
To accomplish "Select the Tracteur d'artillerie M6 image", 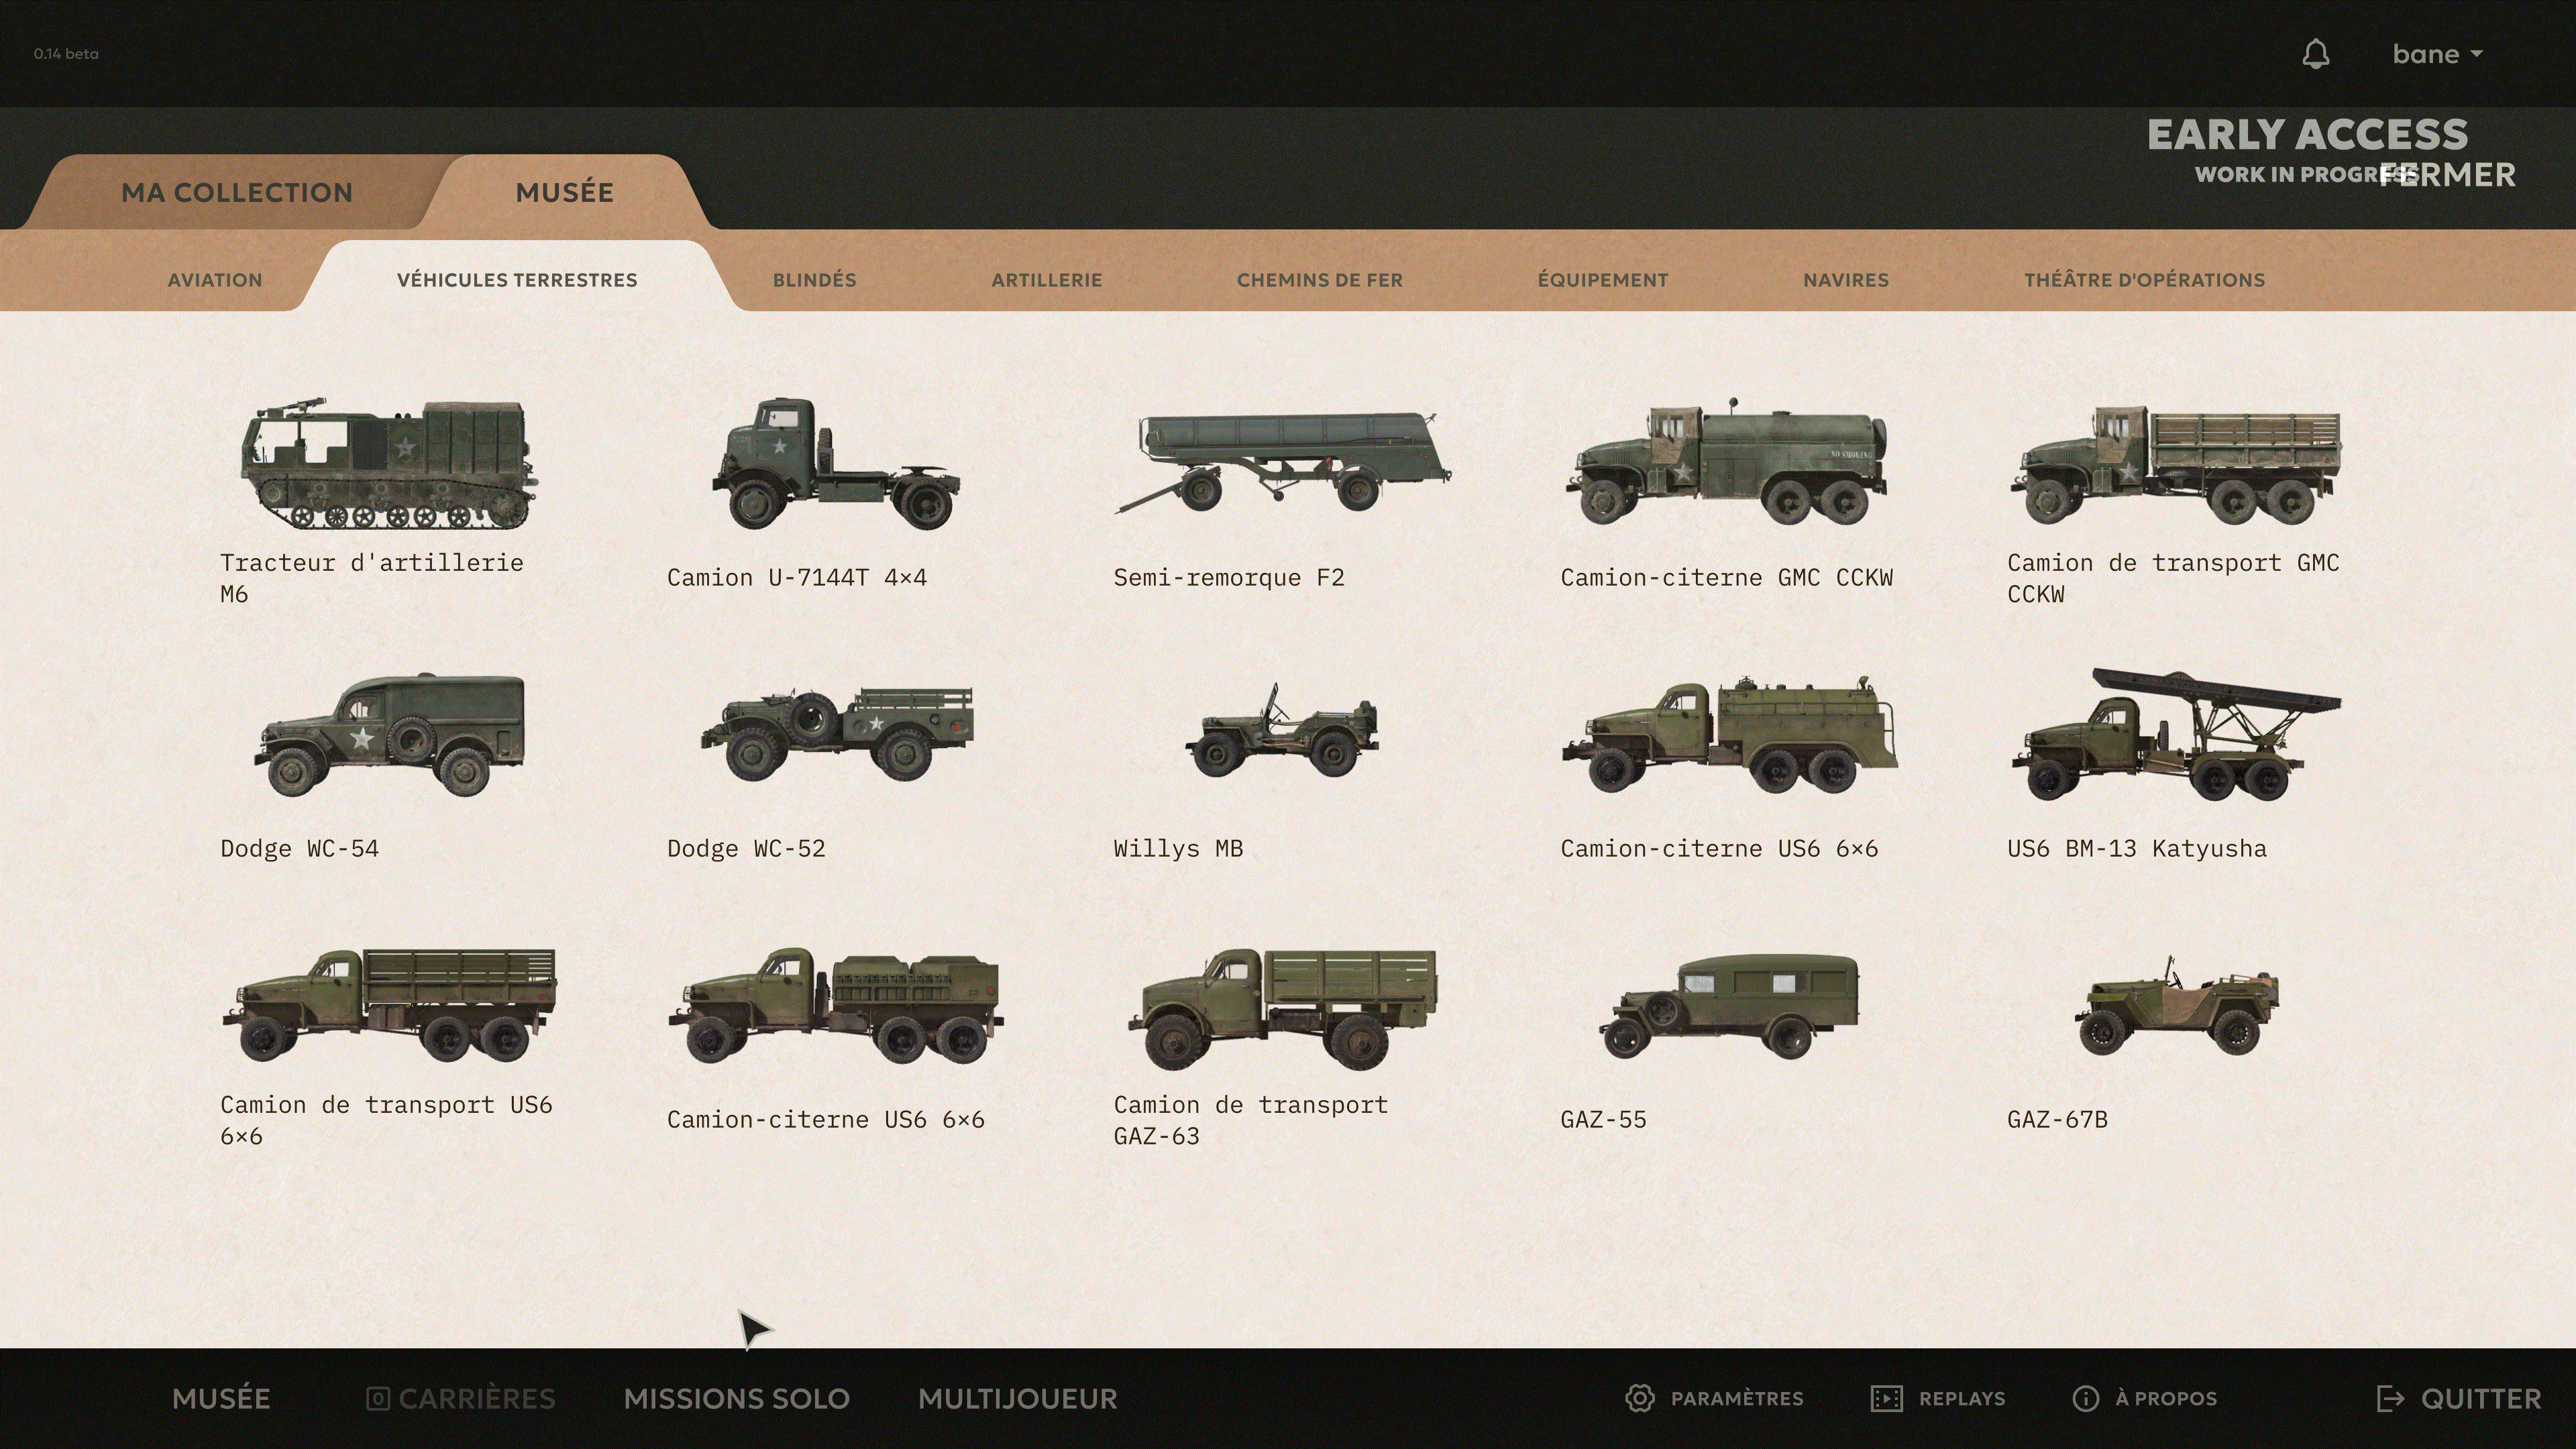I will [389, 463].
